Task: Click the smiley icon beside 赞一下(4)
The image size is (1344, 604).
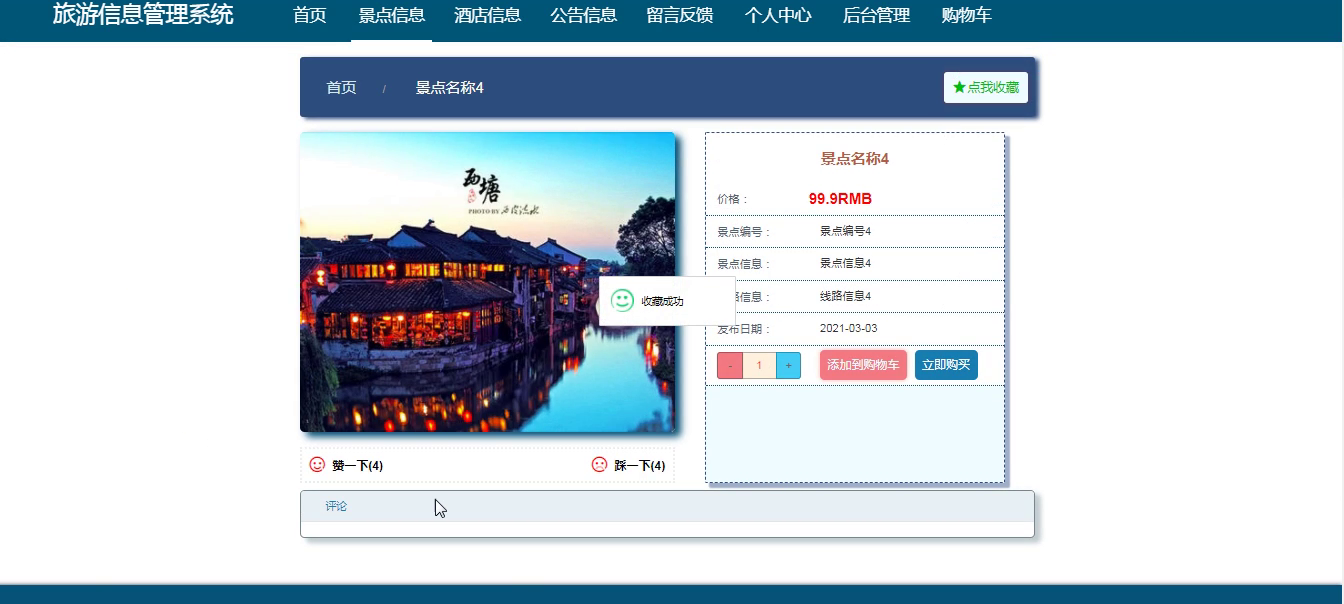Action: [x=318, y=465]
